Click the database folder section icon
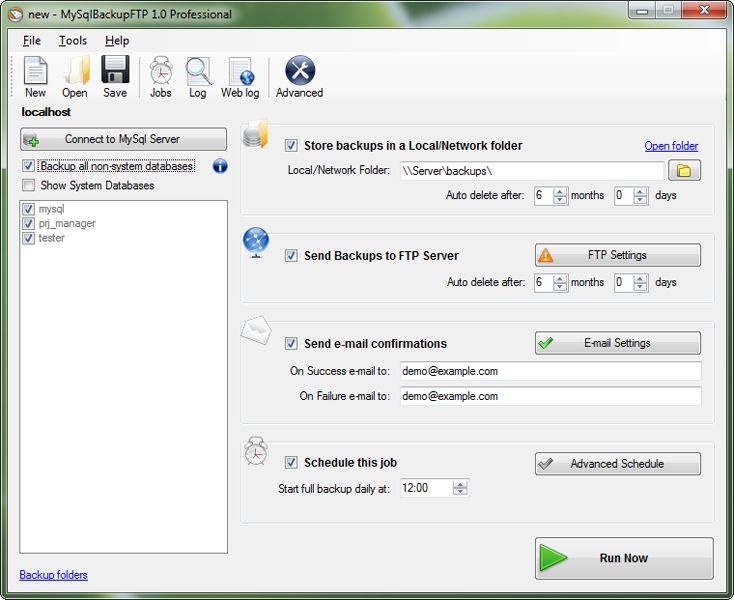Screen dimensions: 734x600 (x=256, y=134)
